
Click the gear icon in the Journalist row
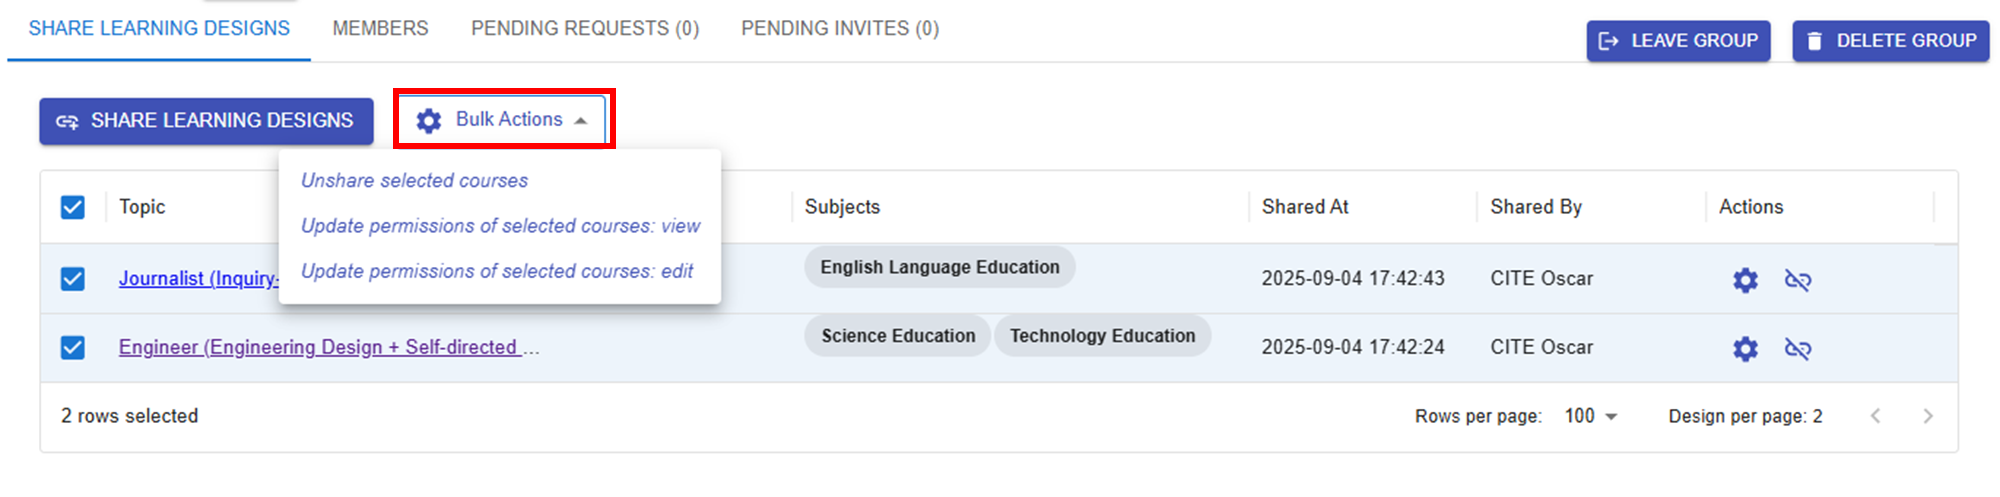coord(1745,279)
